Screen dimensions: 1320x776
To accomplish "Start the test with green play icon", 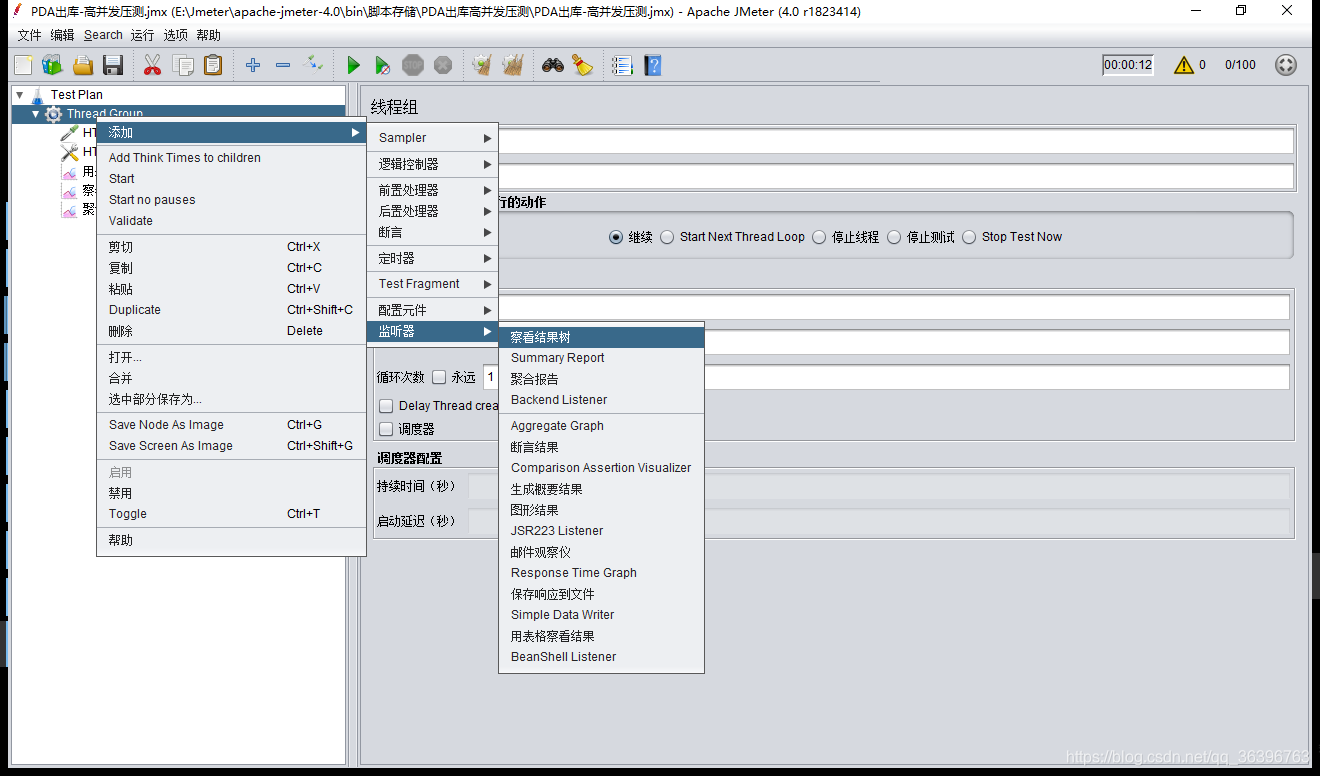I will click(x=353, y=66).
